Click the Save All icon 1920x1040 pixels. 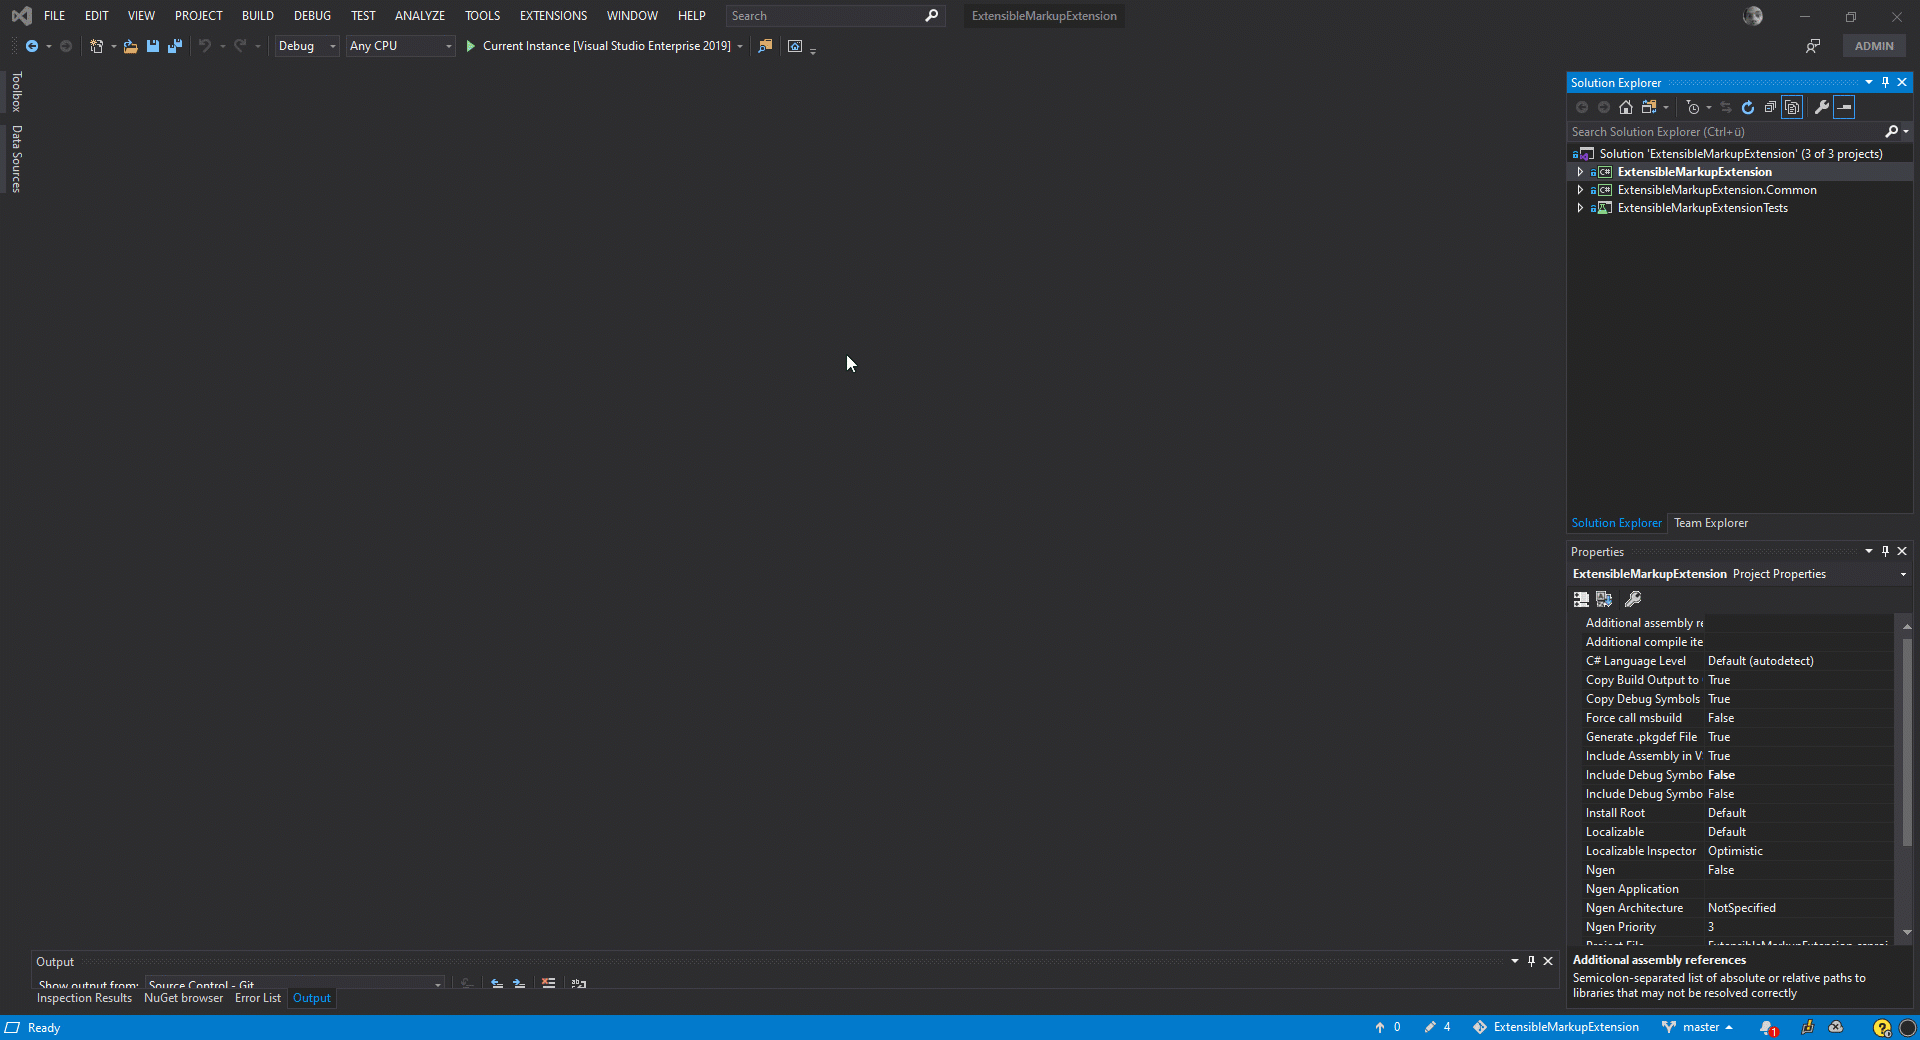click(x=175, y=46)
